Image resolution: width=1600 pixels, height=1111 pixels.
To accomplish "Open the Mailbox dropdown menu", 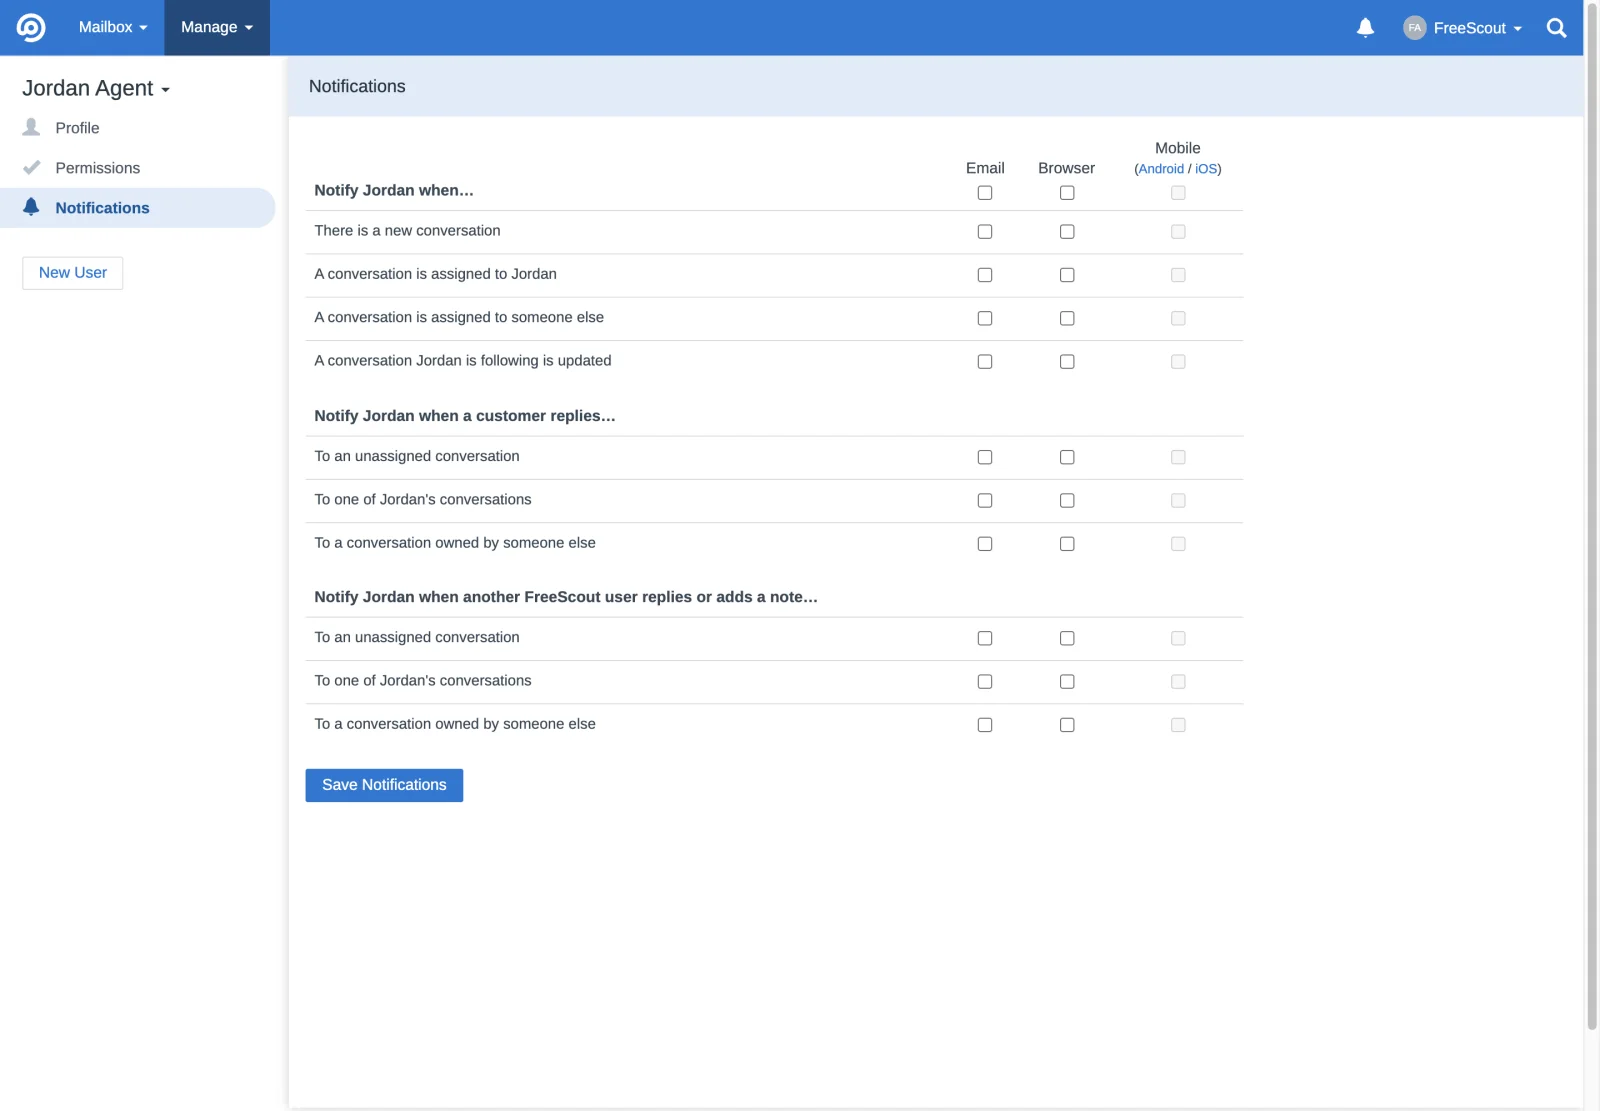I will 113,28.
